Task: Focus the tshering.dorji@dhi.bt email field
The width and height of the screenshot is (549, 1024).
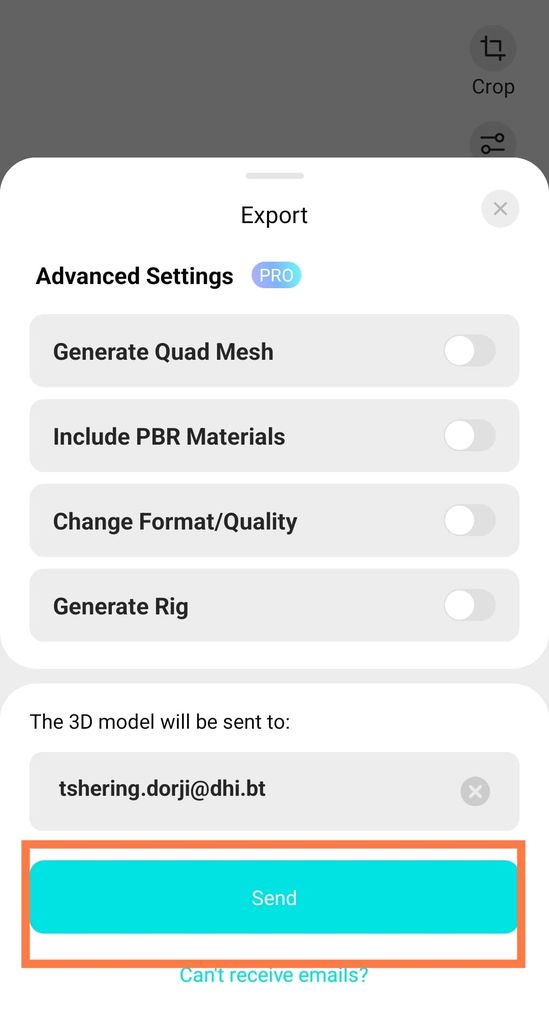Action: click(x=274, y=791)
